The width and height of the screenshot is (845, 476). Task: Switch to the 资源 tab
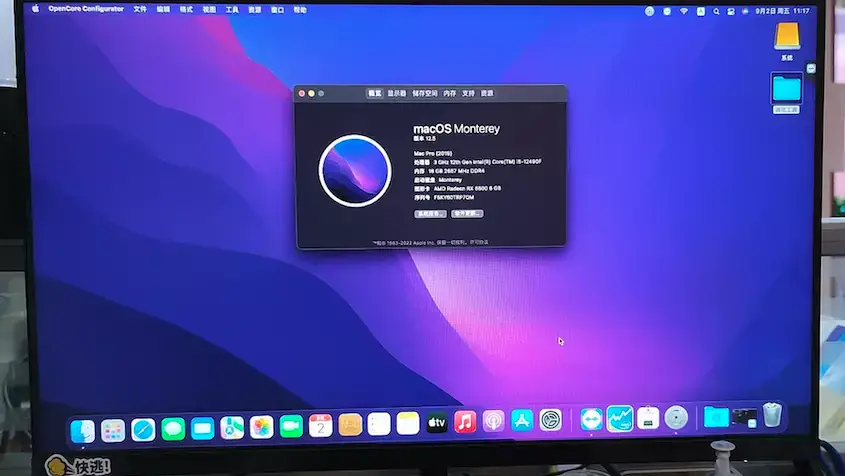(487, 93)
